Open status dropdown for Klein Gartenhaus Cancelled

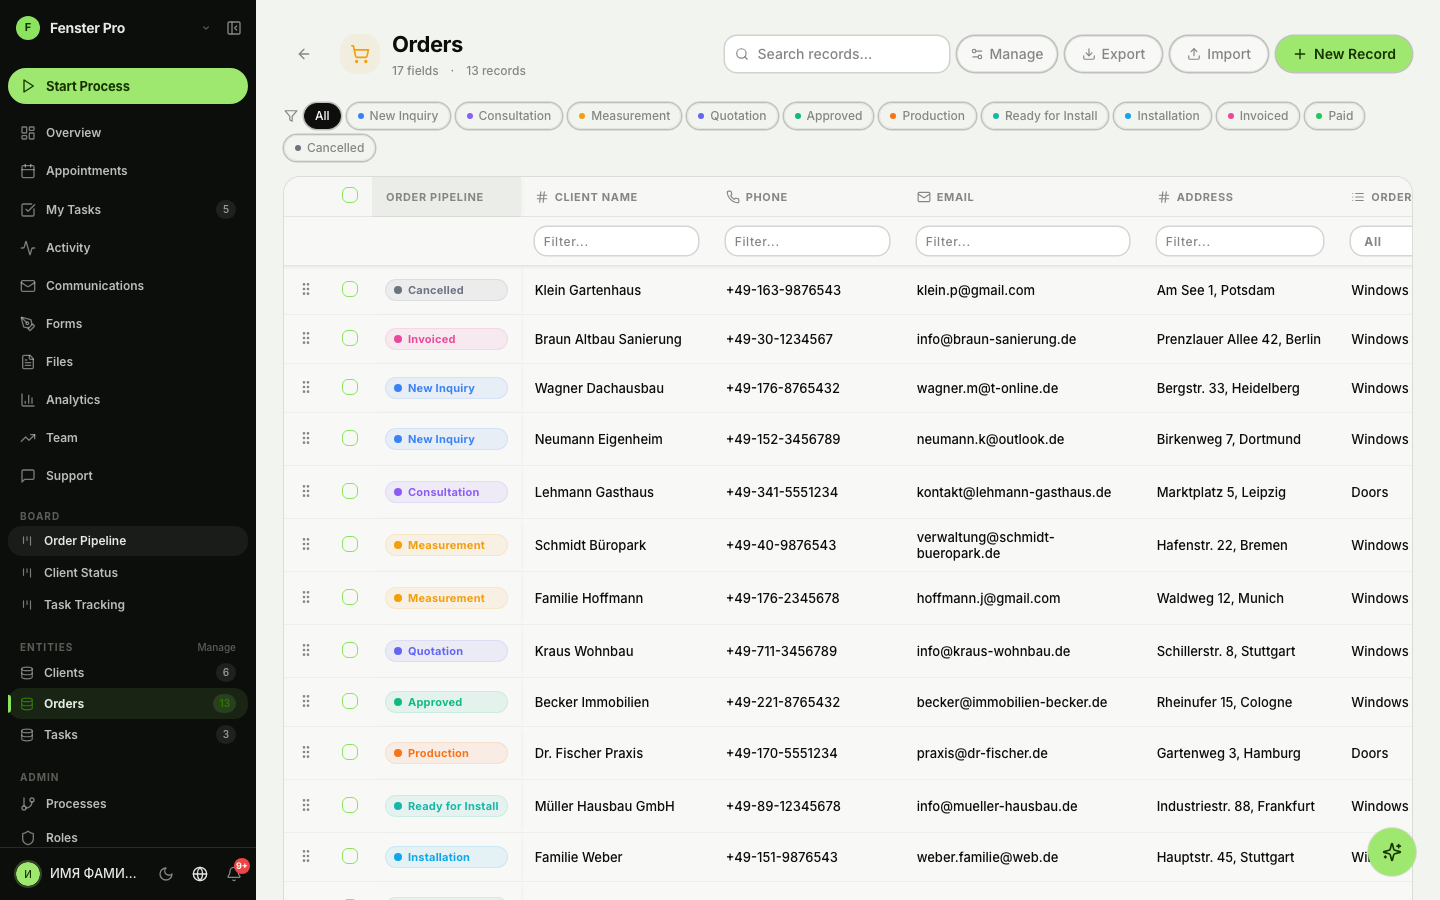(x=446, y=290)
